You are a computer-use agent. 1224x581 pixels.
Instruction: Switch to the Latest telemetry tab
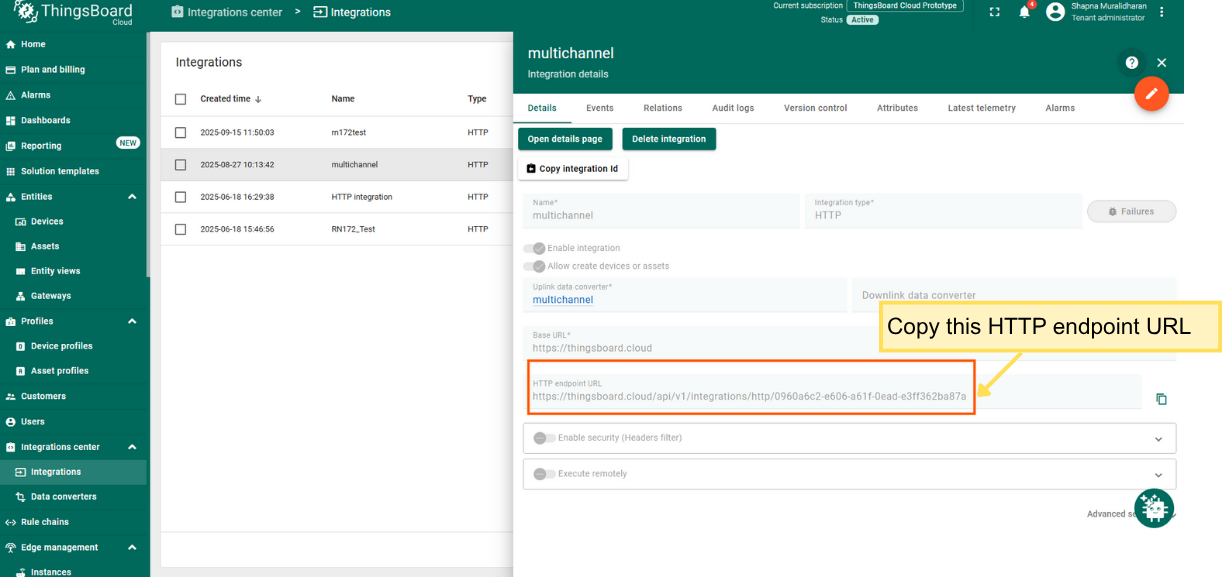click(x=981, y=108)
